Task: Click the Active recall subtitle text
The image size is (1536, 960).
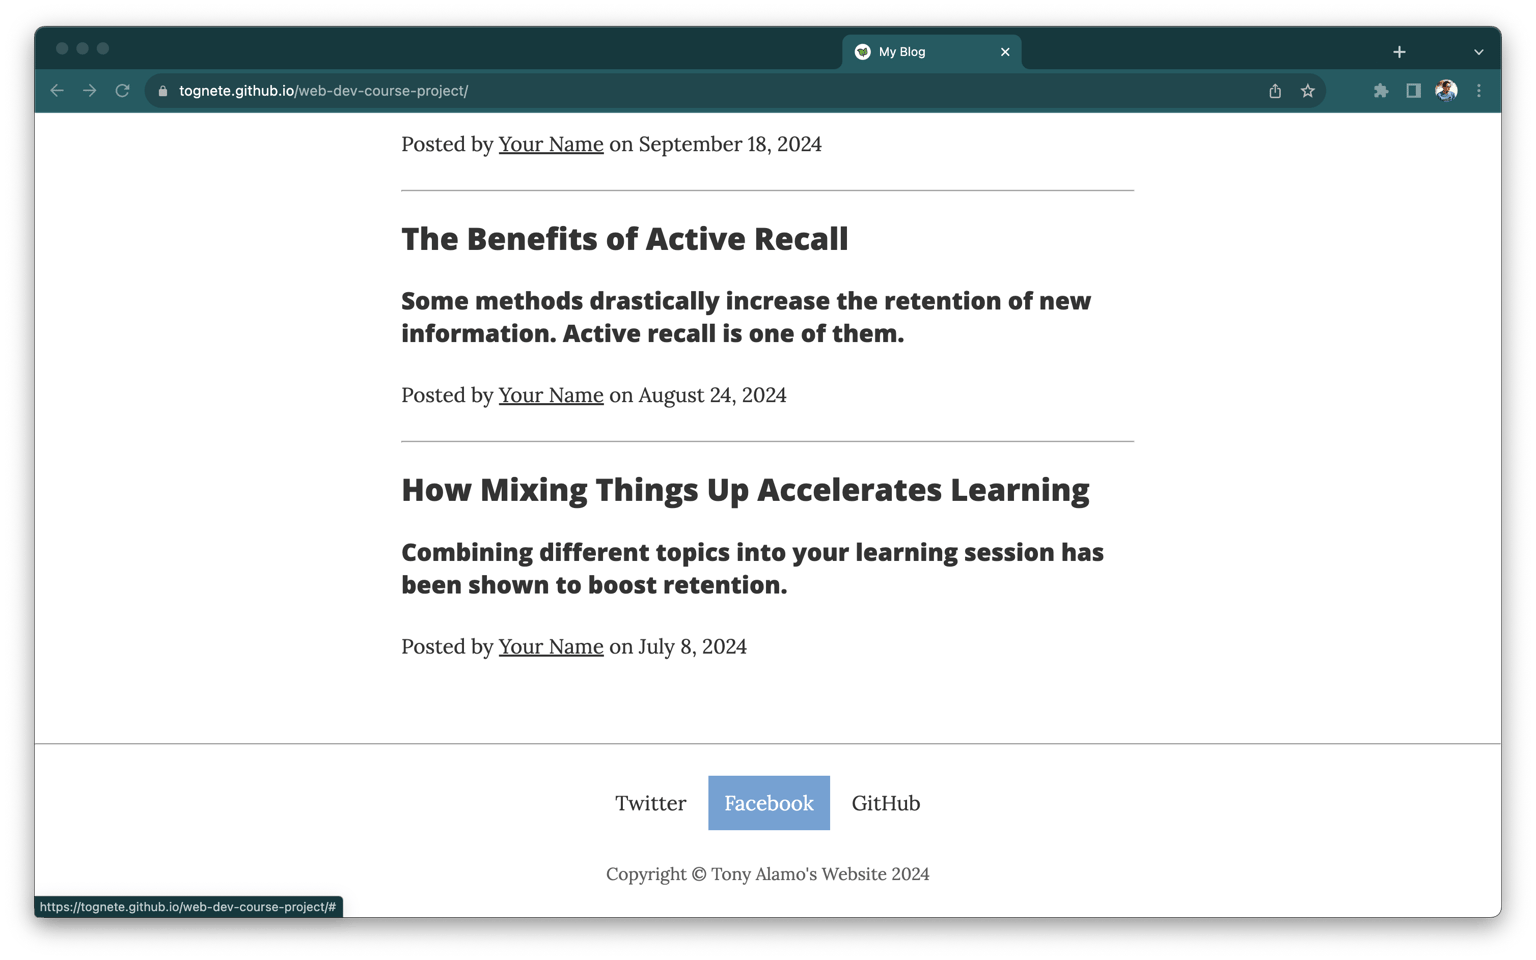Action: [x=746, y=317]
